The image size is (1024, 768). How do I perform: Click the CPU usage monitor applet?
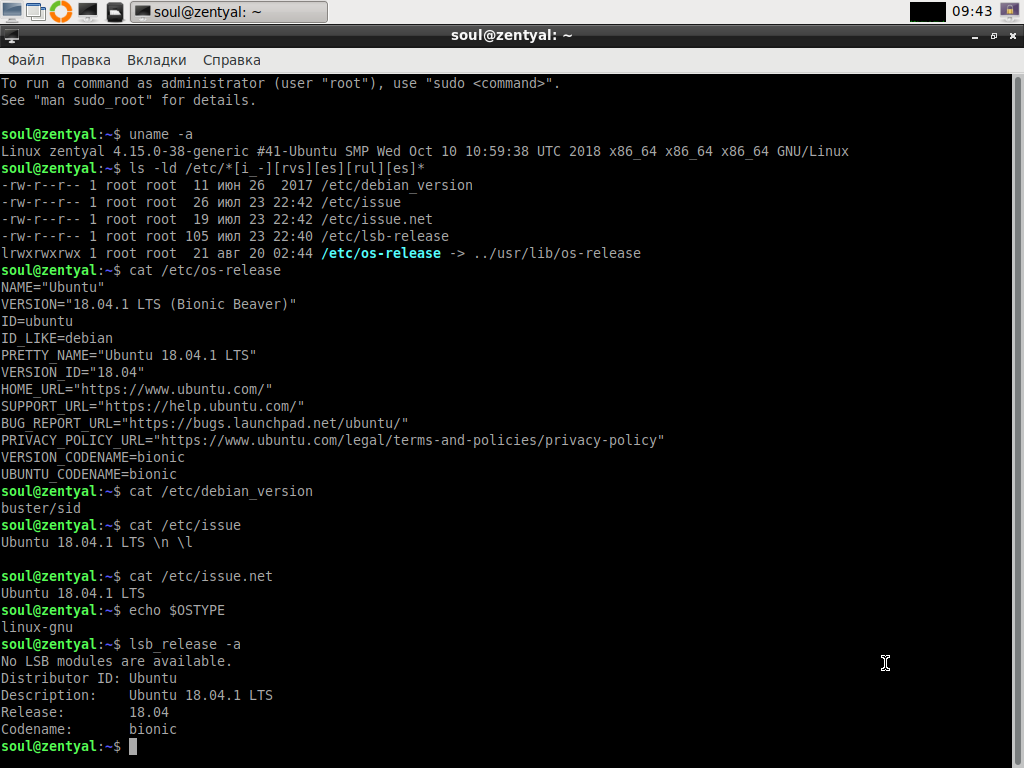(x=927, y=11)
